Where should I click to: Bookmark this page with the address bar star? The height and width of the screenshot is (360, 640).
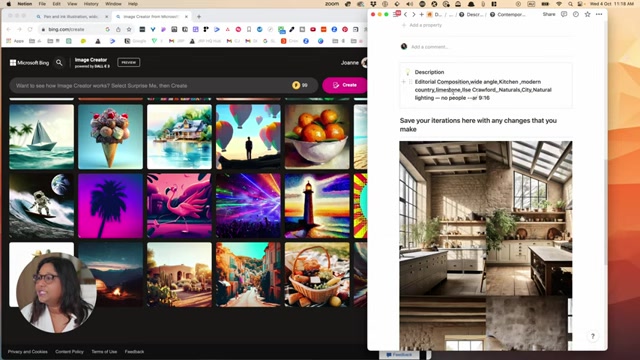[x=129, y=29]
